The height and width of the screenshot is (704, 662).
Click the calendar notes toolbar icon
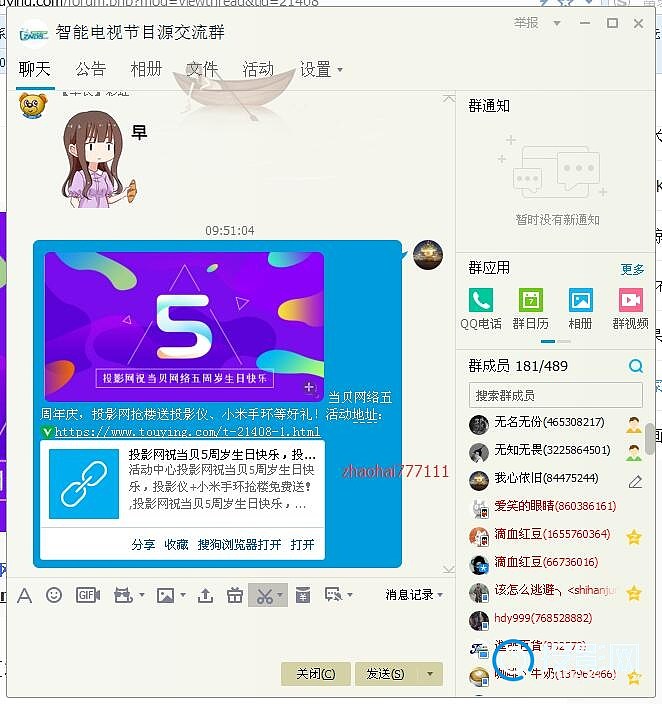click(303, 595)
